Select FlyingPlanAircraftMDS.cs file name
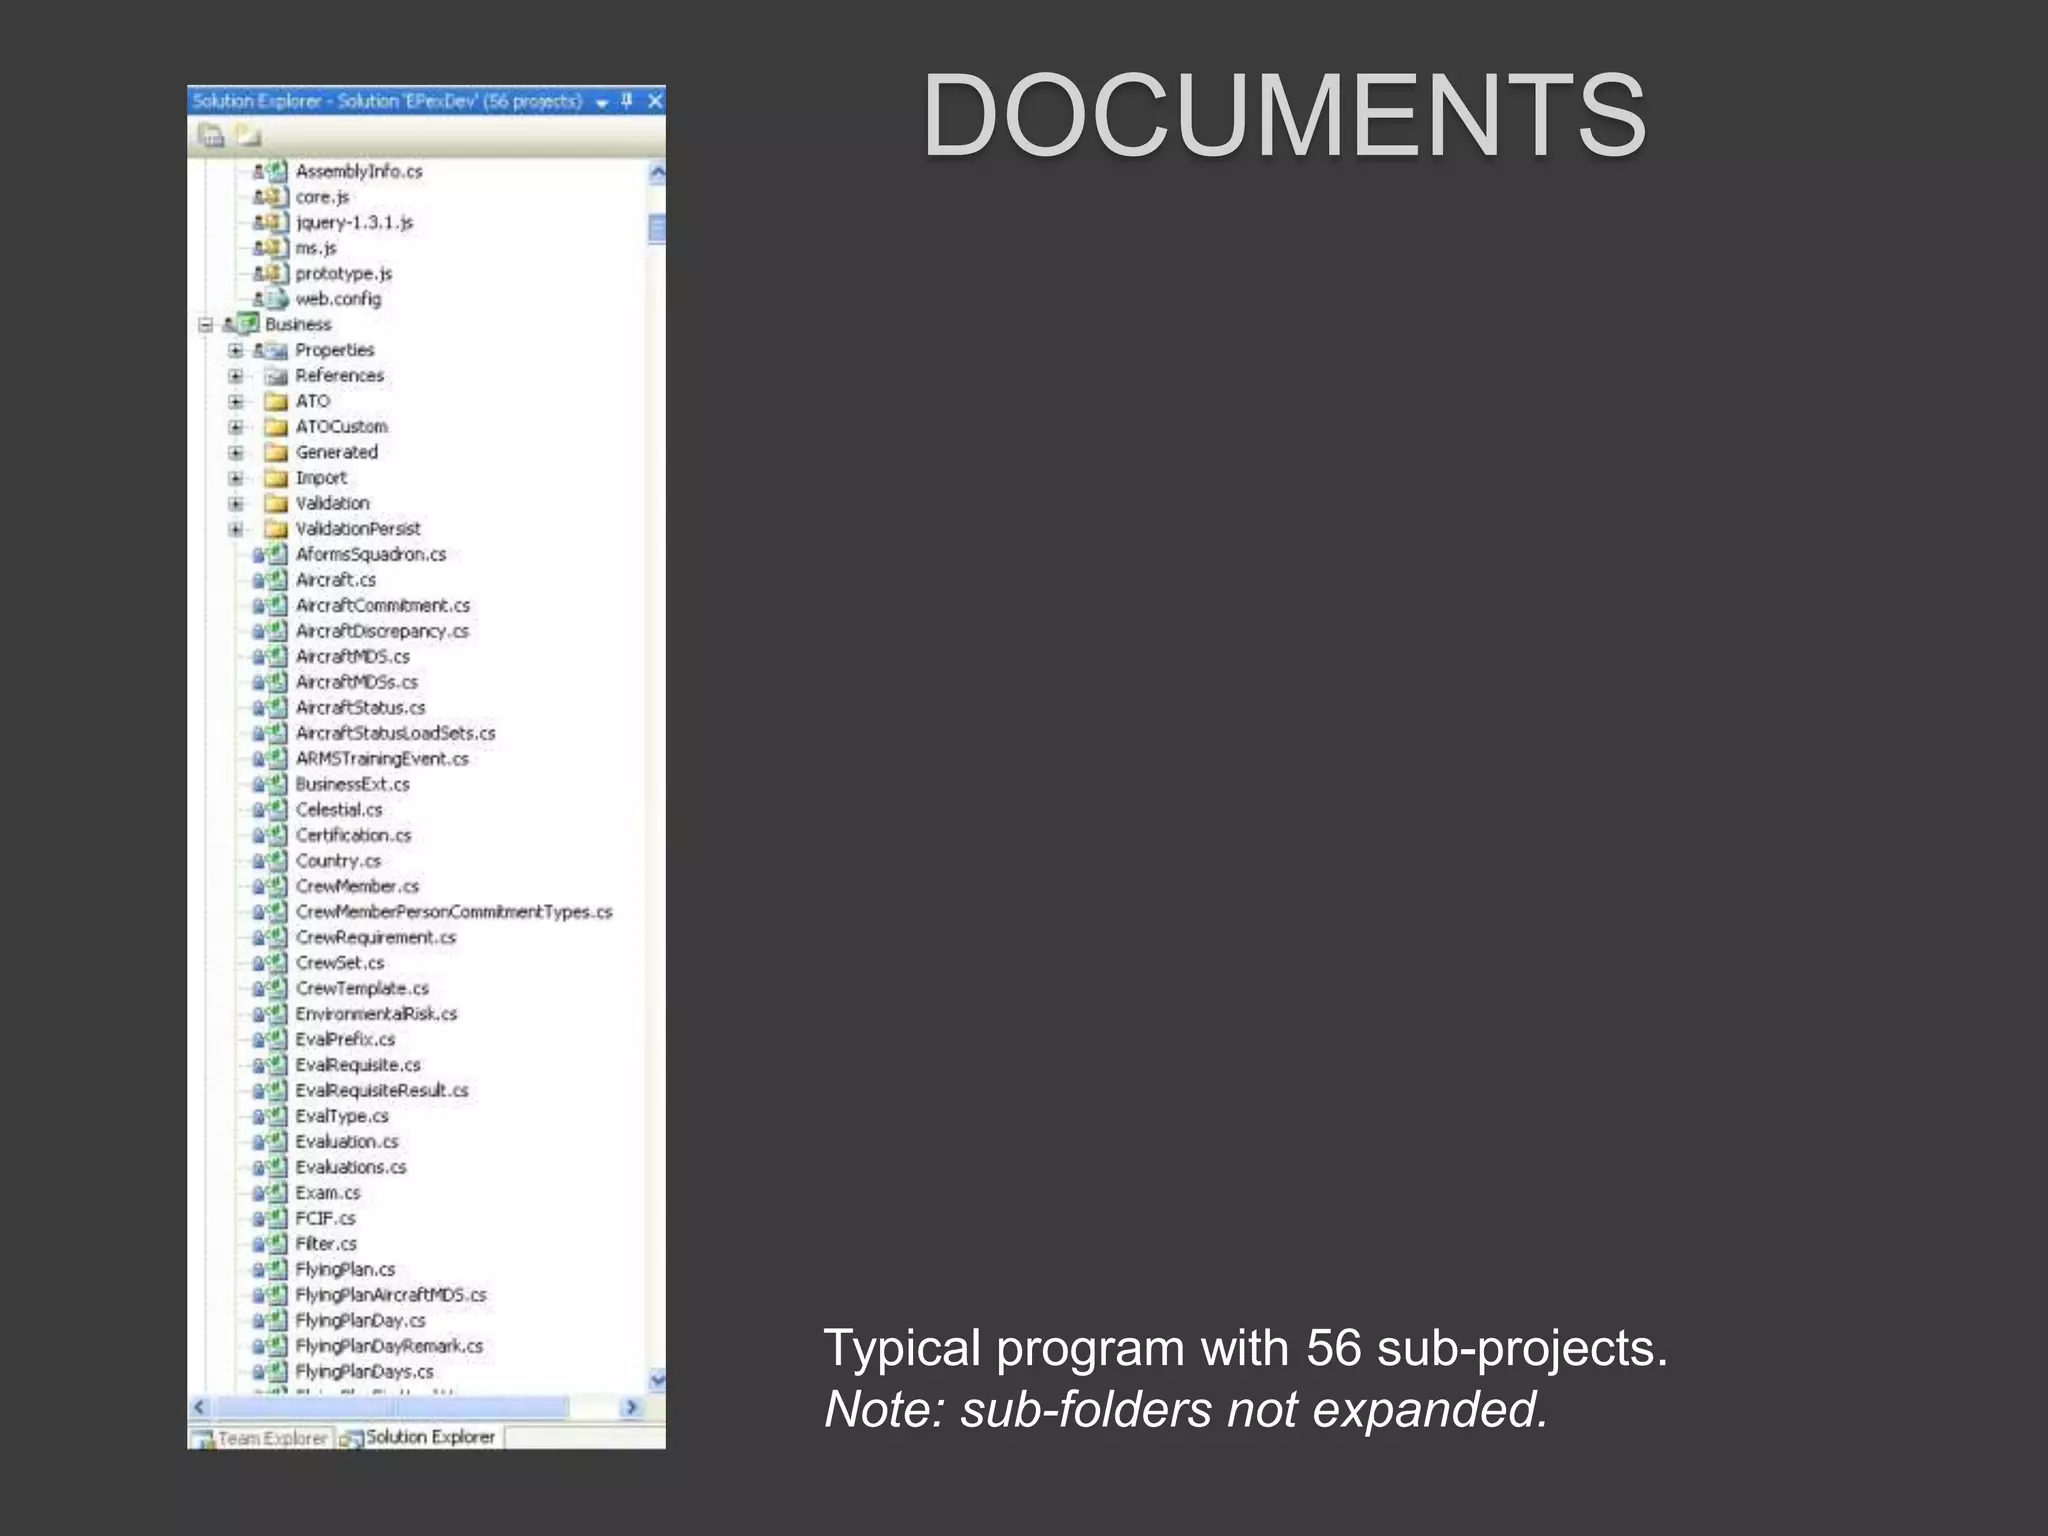The image size is (2048, 1536). click(391, 1295)
